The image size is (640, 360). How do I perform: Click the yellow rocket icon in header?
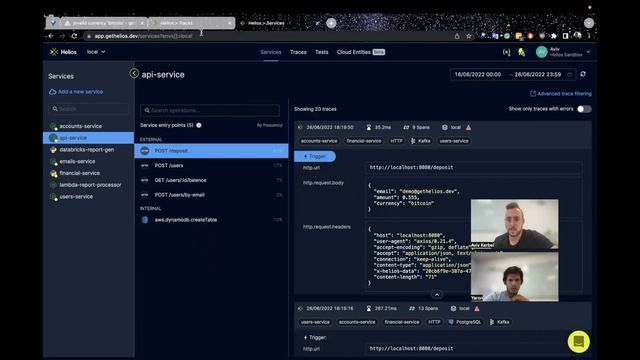tap(521, 52)
